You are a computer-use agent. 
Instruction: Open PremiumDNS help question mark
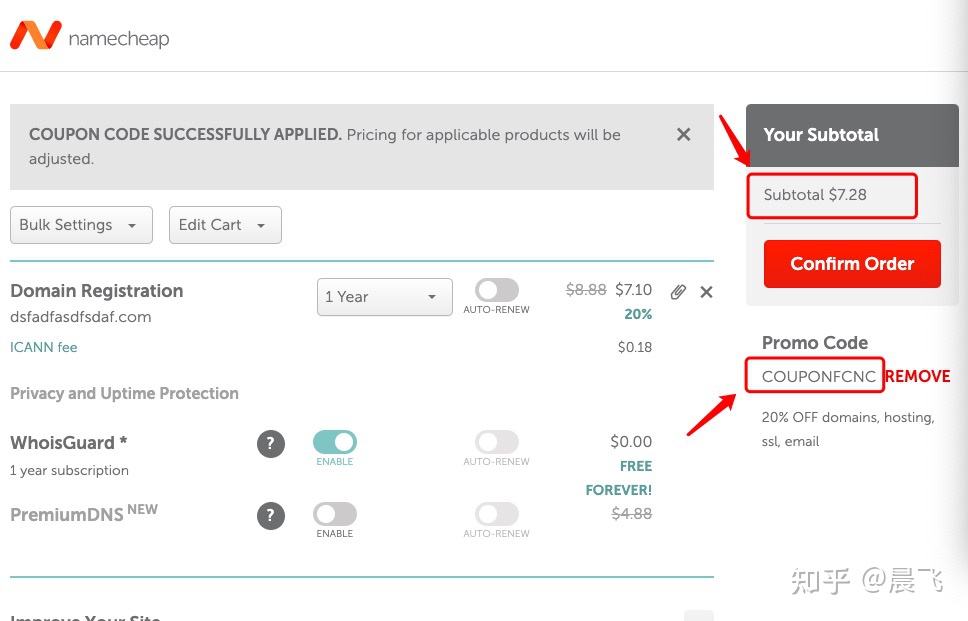click(271, 516)
